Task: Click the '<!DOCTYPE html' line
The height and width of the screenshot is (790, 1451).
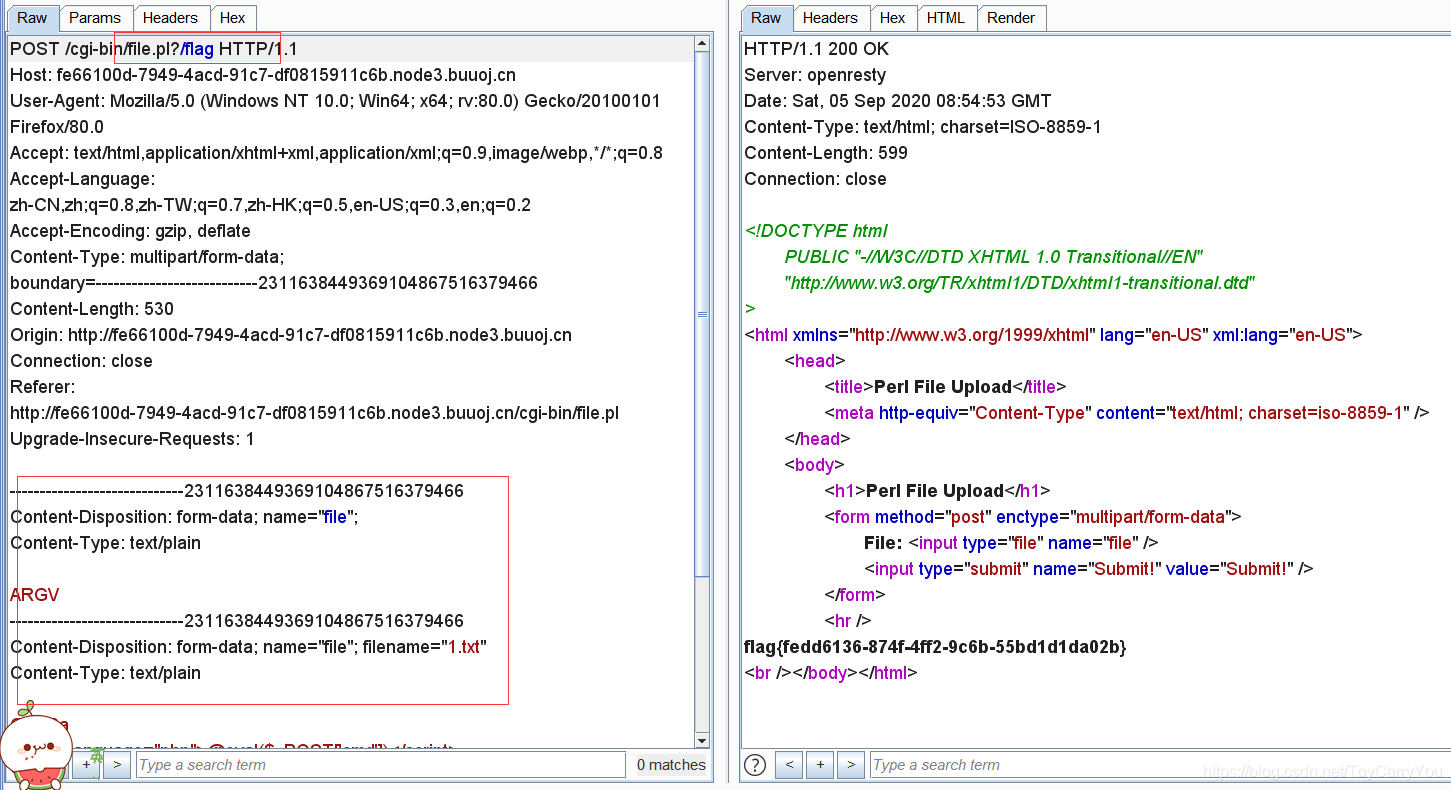Action: (x=816, y=231)
